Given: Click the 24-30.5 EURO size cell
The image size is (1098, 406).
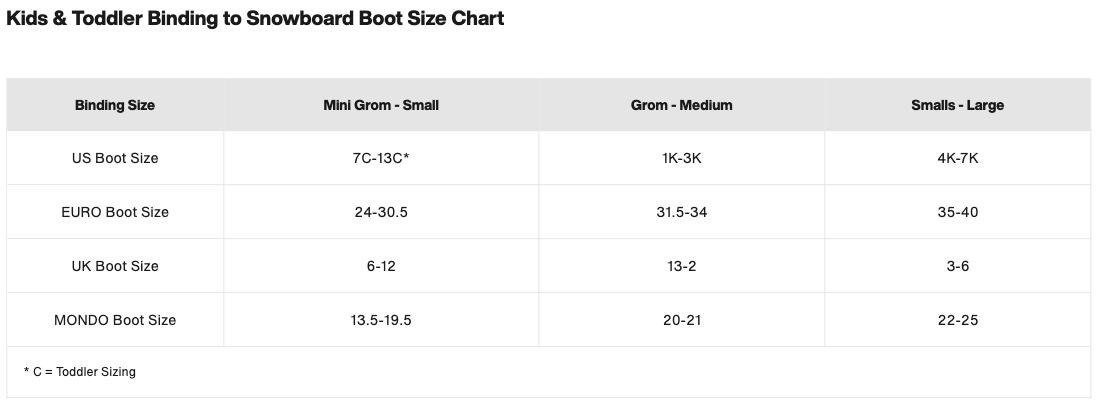Looking at the screenshot, I should [381, 212].
